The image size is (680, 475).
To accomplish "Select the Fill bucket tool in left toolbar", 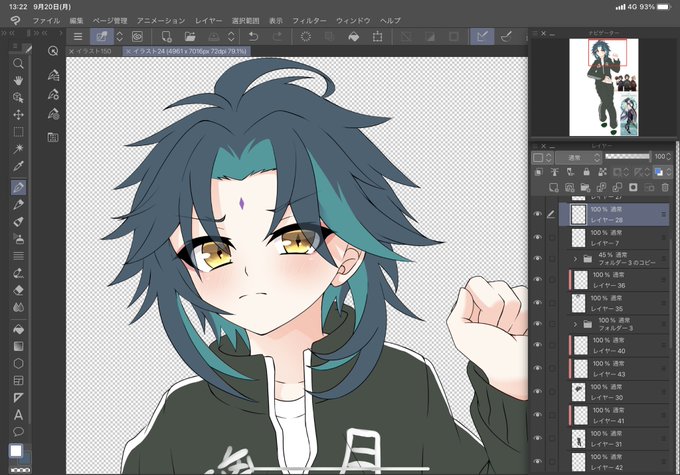I will [x=18, y=330].
